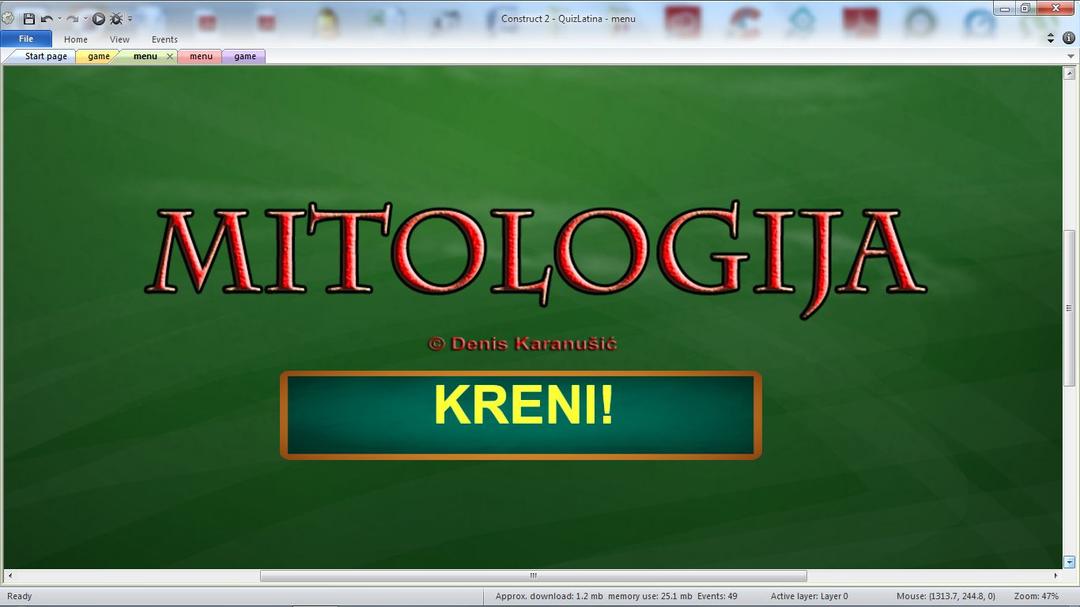
Task: Open the File menu
Action: pos(26,39)
